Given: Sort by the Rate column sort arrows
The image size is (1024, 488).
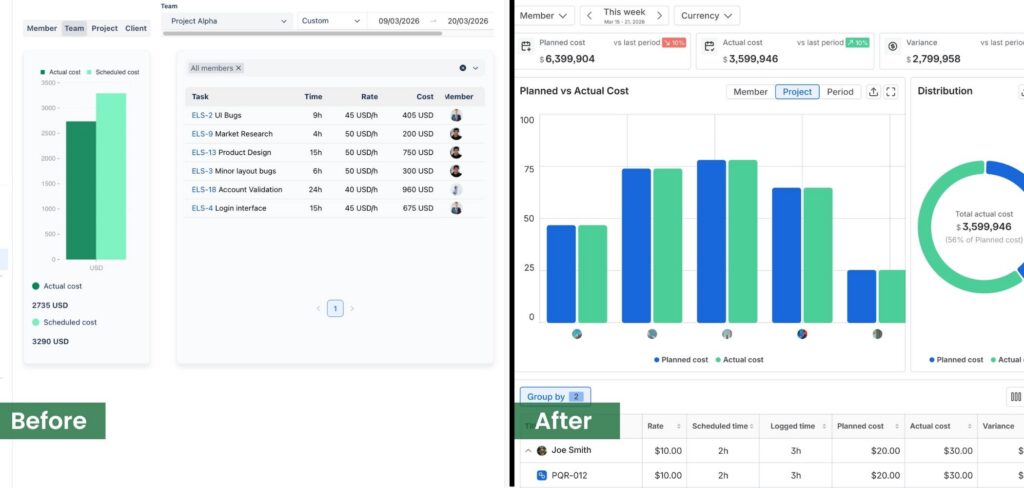Looking at the screenshot, I should tap(679, 427).
